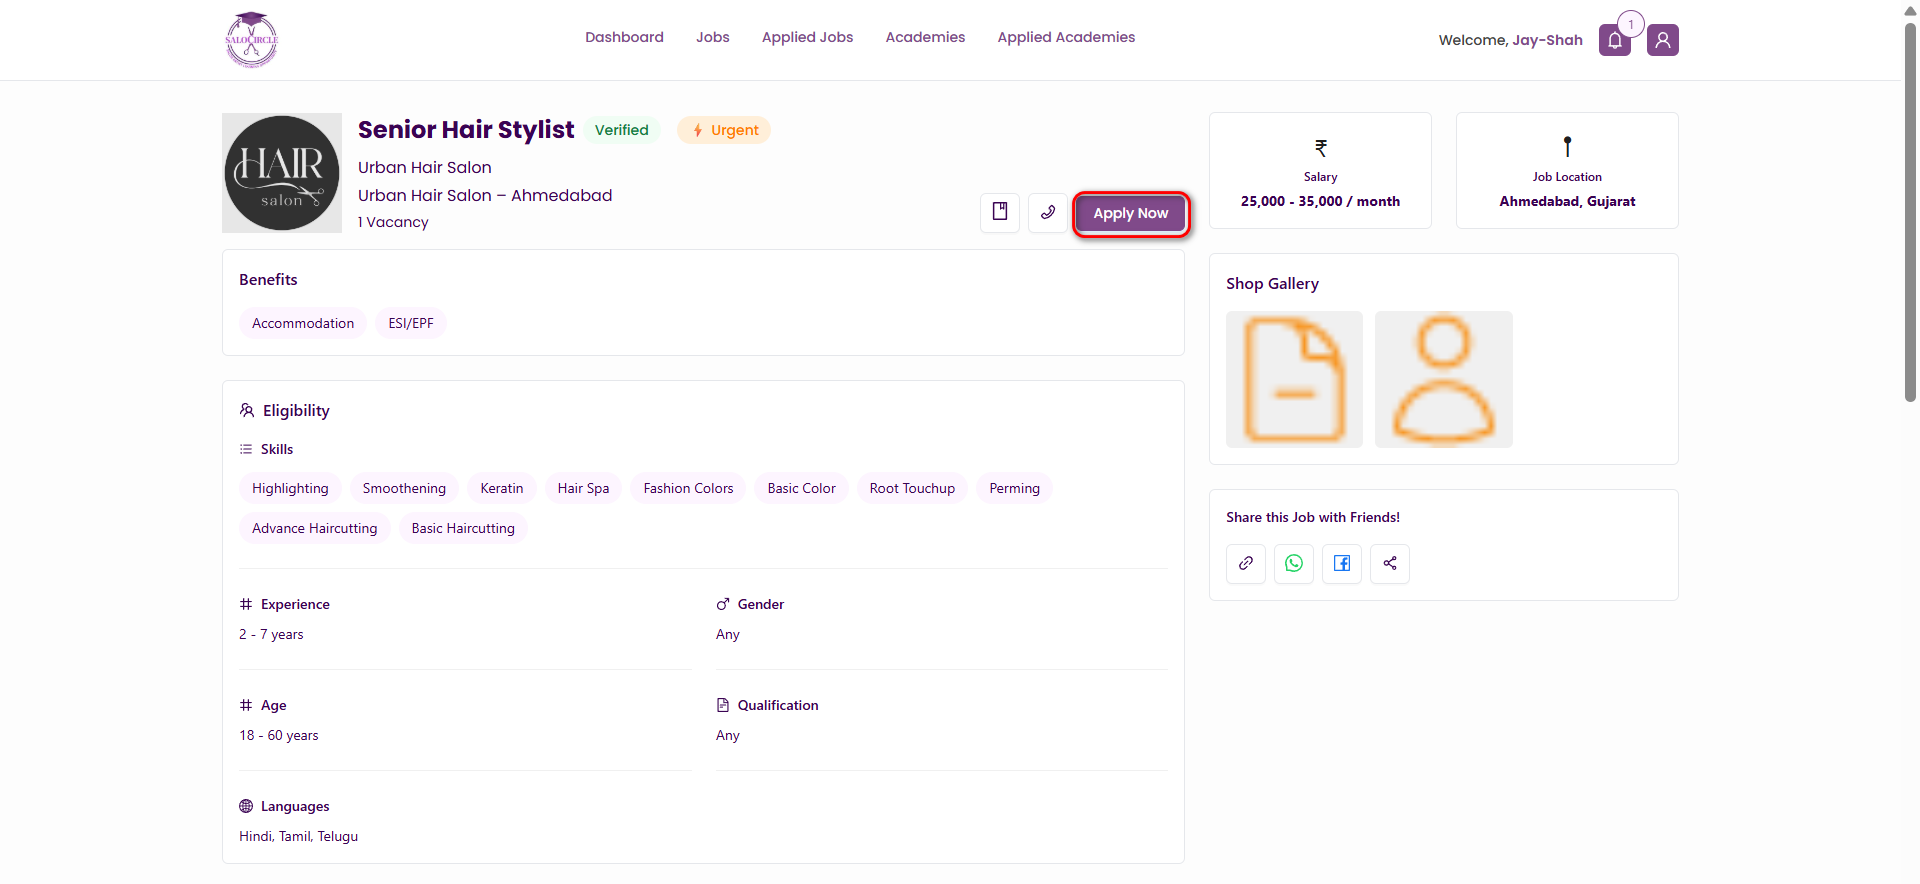
Task: Click the page vertical scrollbar
Action: pos(1910,212)
